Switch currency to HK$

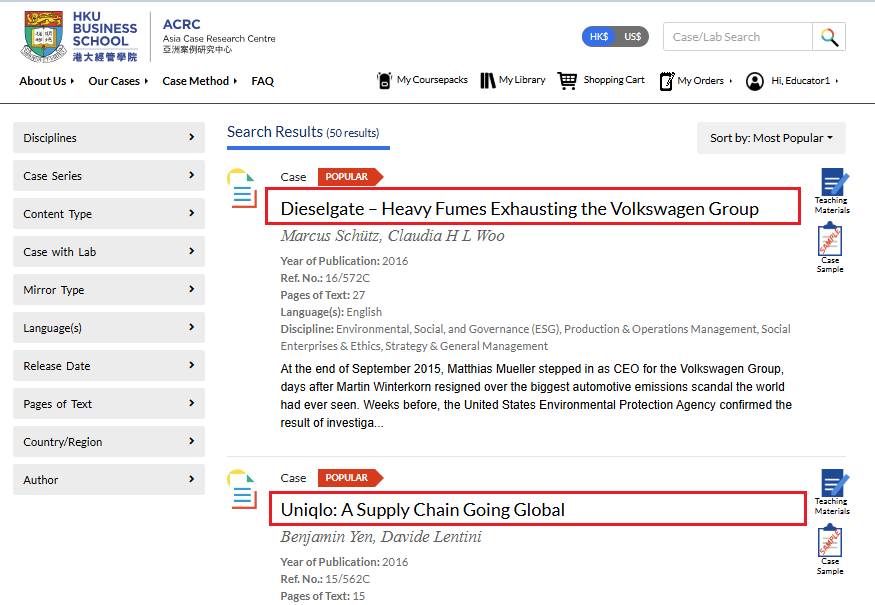pos(598,37)
